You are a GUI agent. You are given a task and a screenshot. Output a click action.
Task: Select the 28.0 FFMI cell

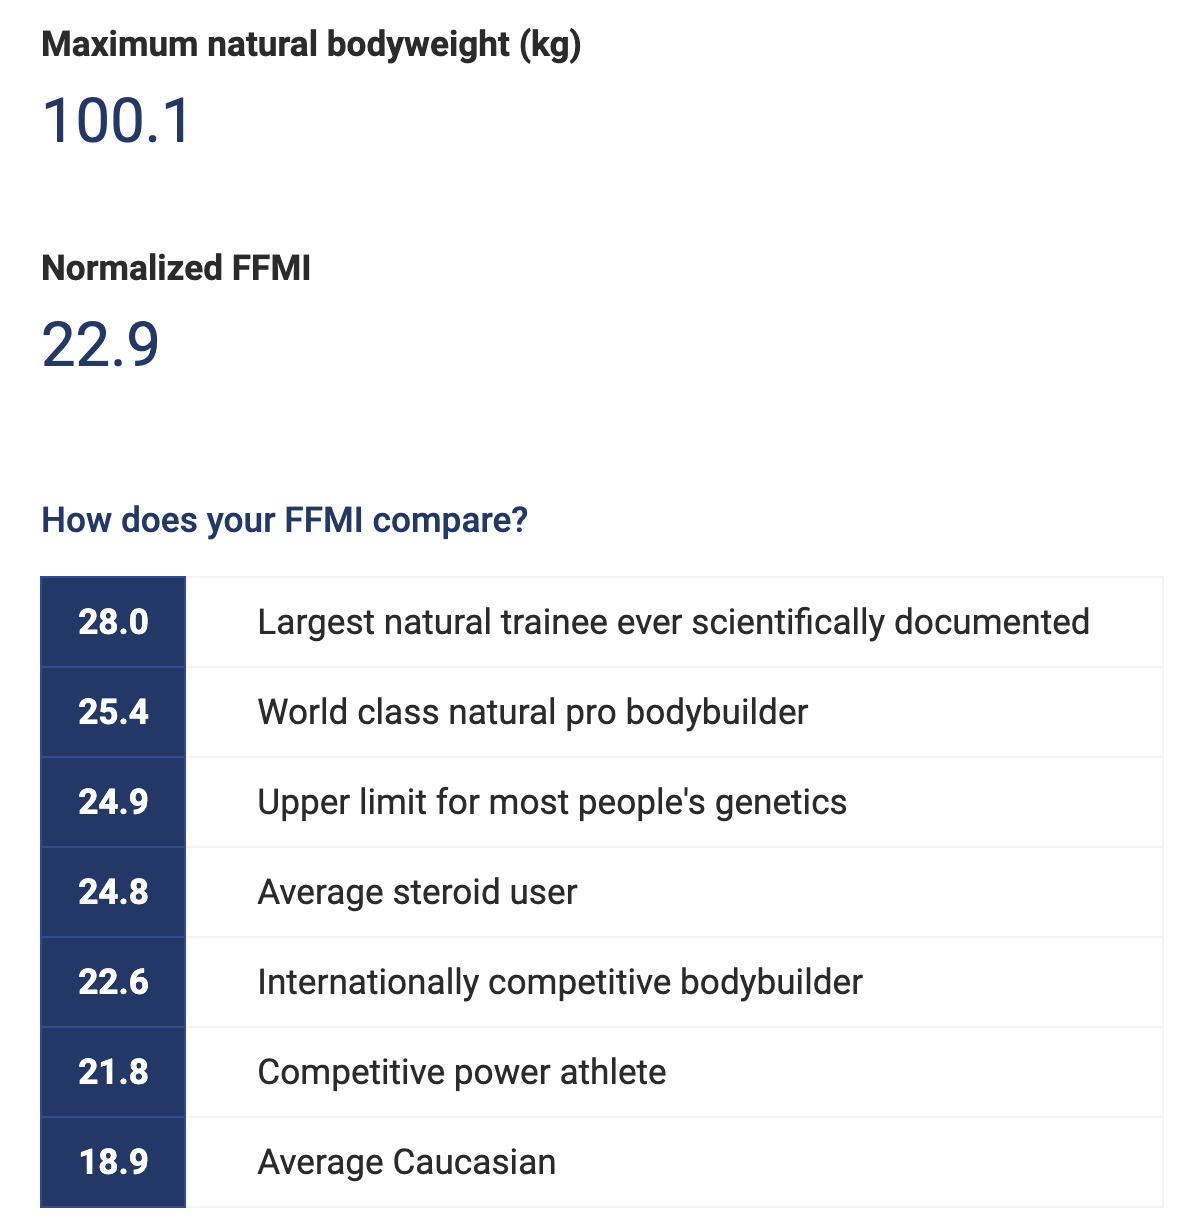tap(113, 622)
